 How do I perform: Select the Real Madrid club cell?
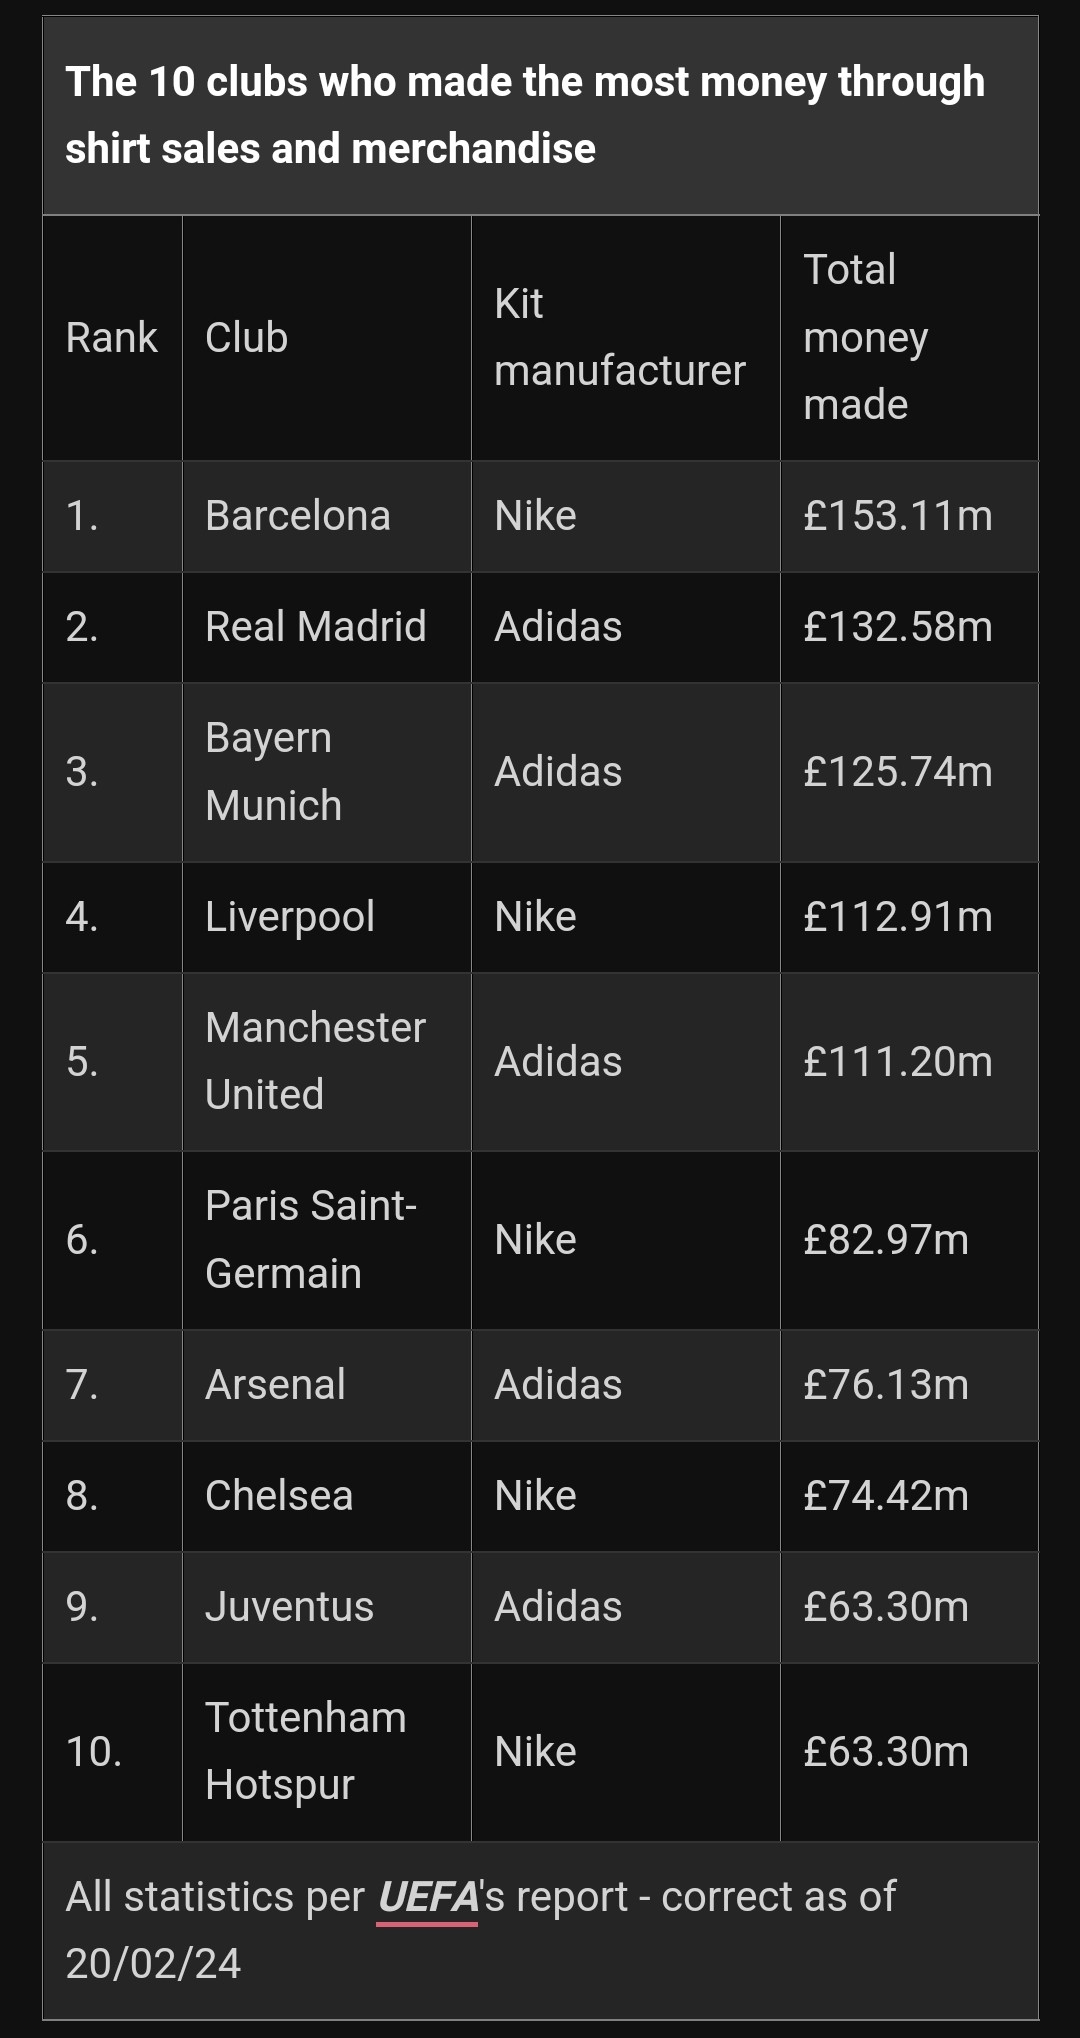[327, 627]
